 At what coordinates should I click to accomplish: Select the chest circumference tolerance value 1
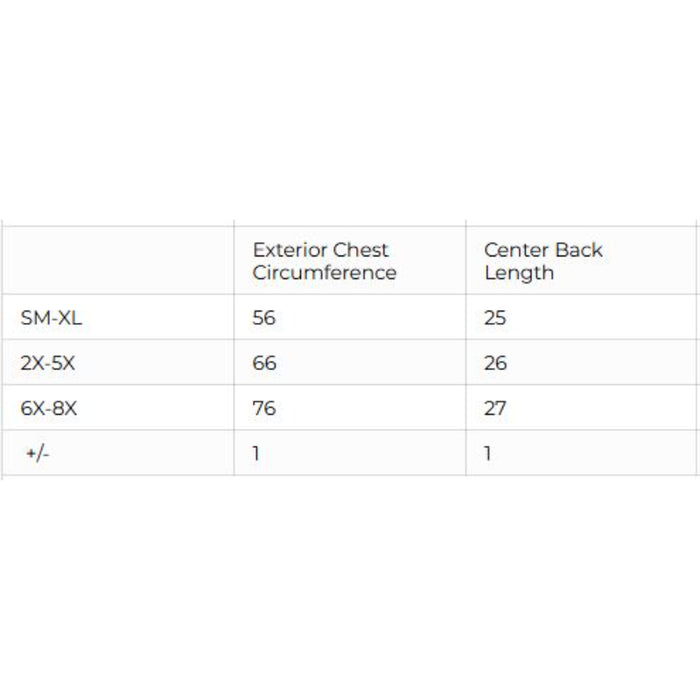(256, 453)
